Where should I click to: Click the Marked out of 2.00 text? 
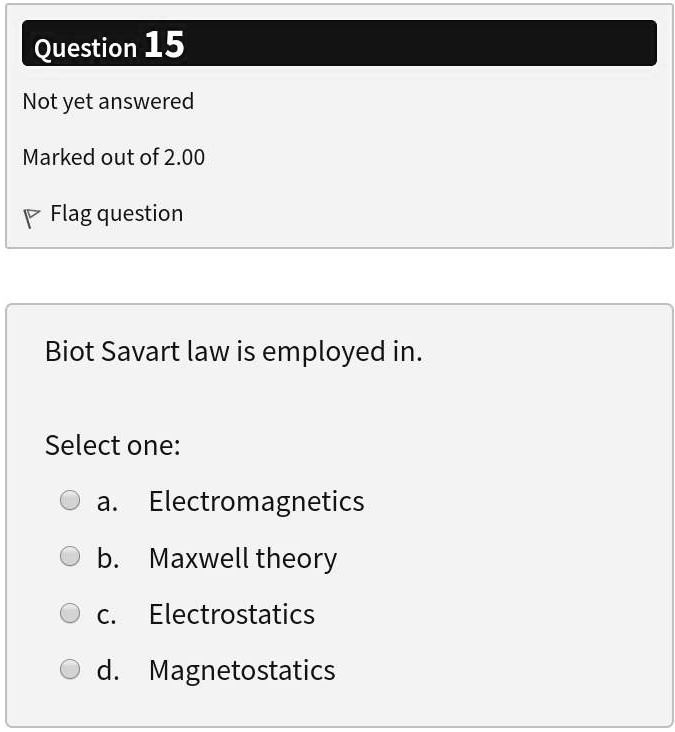click(113, 157)
